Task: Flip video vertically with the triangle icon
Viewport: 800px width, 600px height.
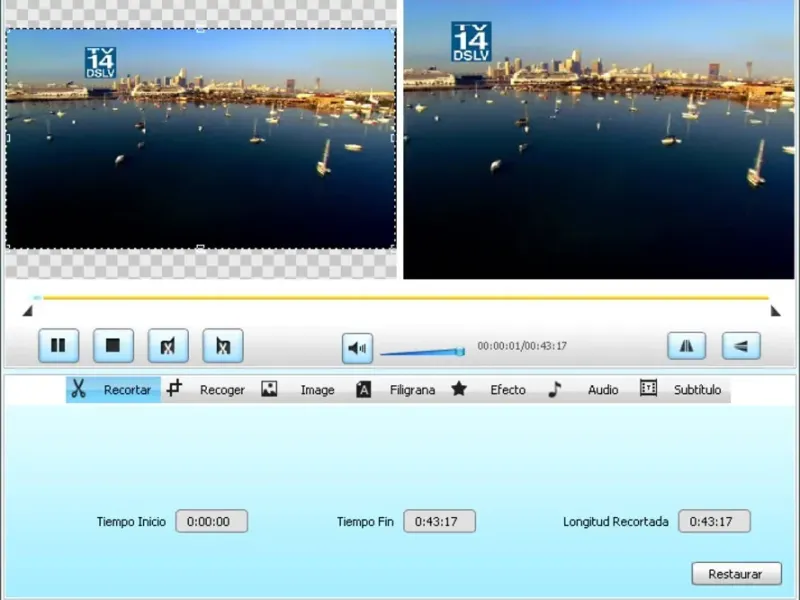Action: (741, 346)
